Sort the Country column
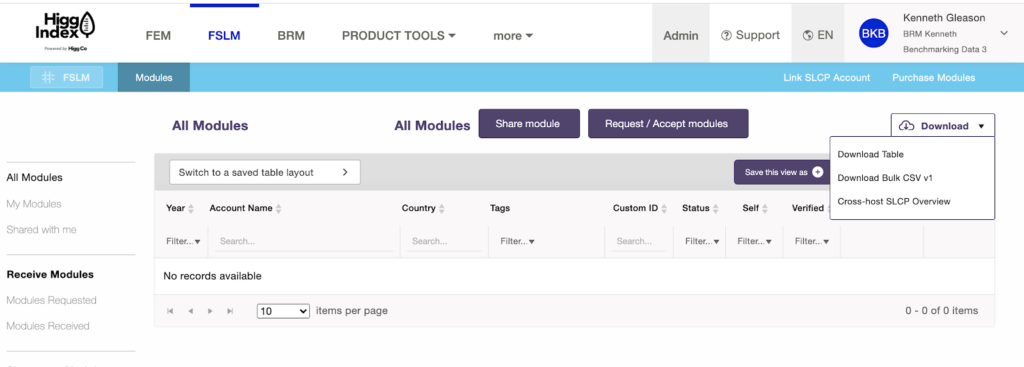The width and height of the screenshot is (1024, 367). click(441, 209)
